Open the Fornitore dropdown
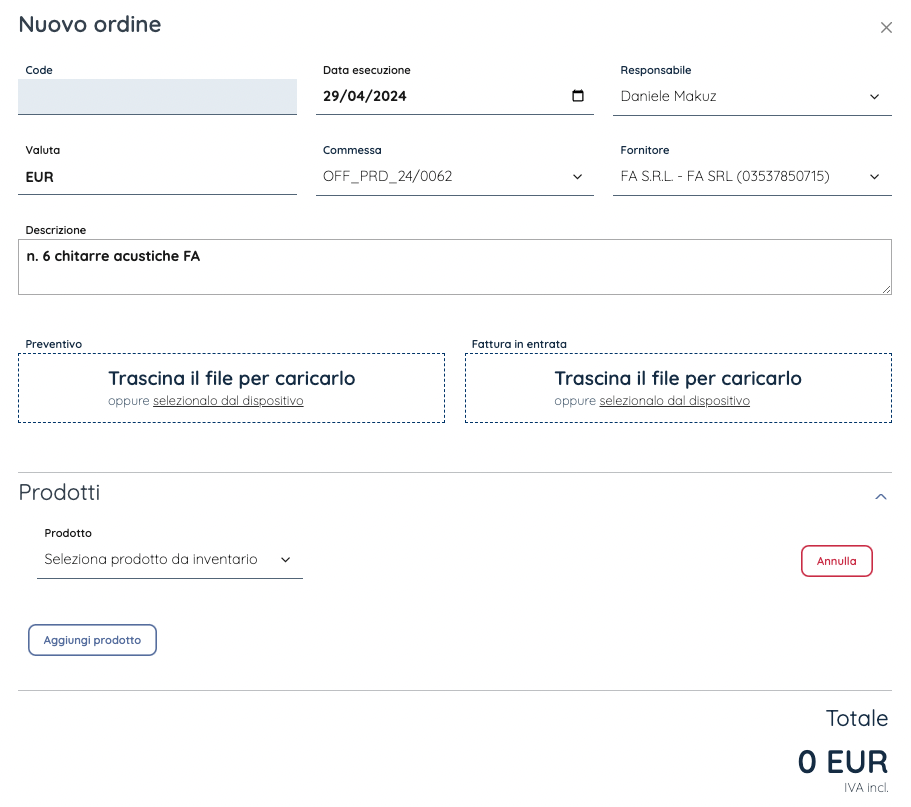 coord(751,177)
